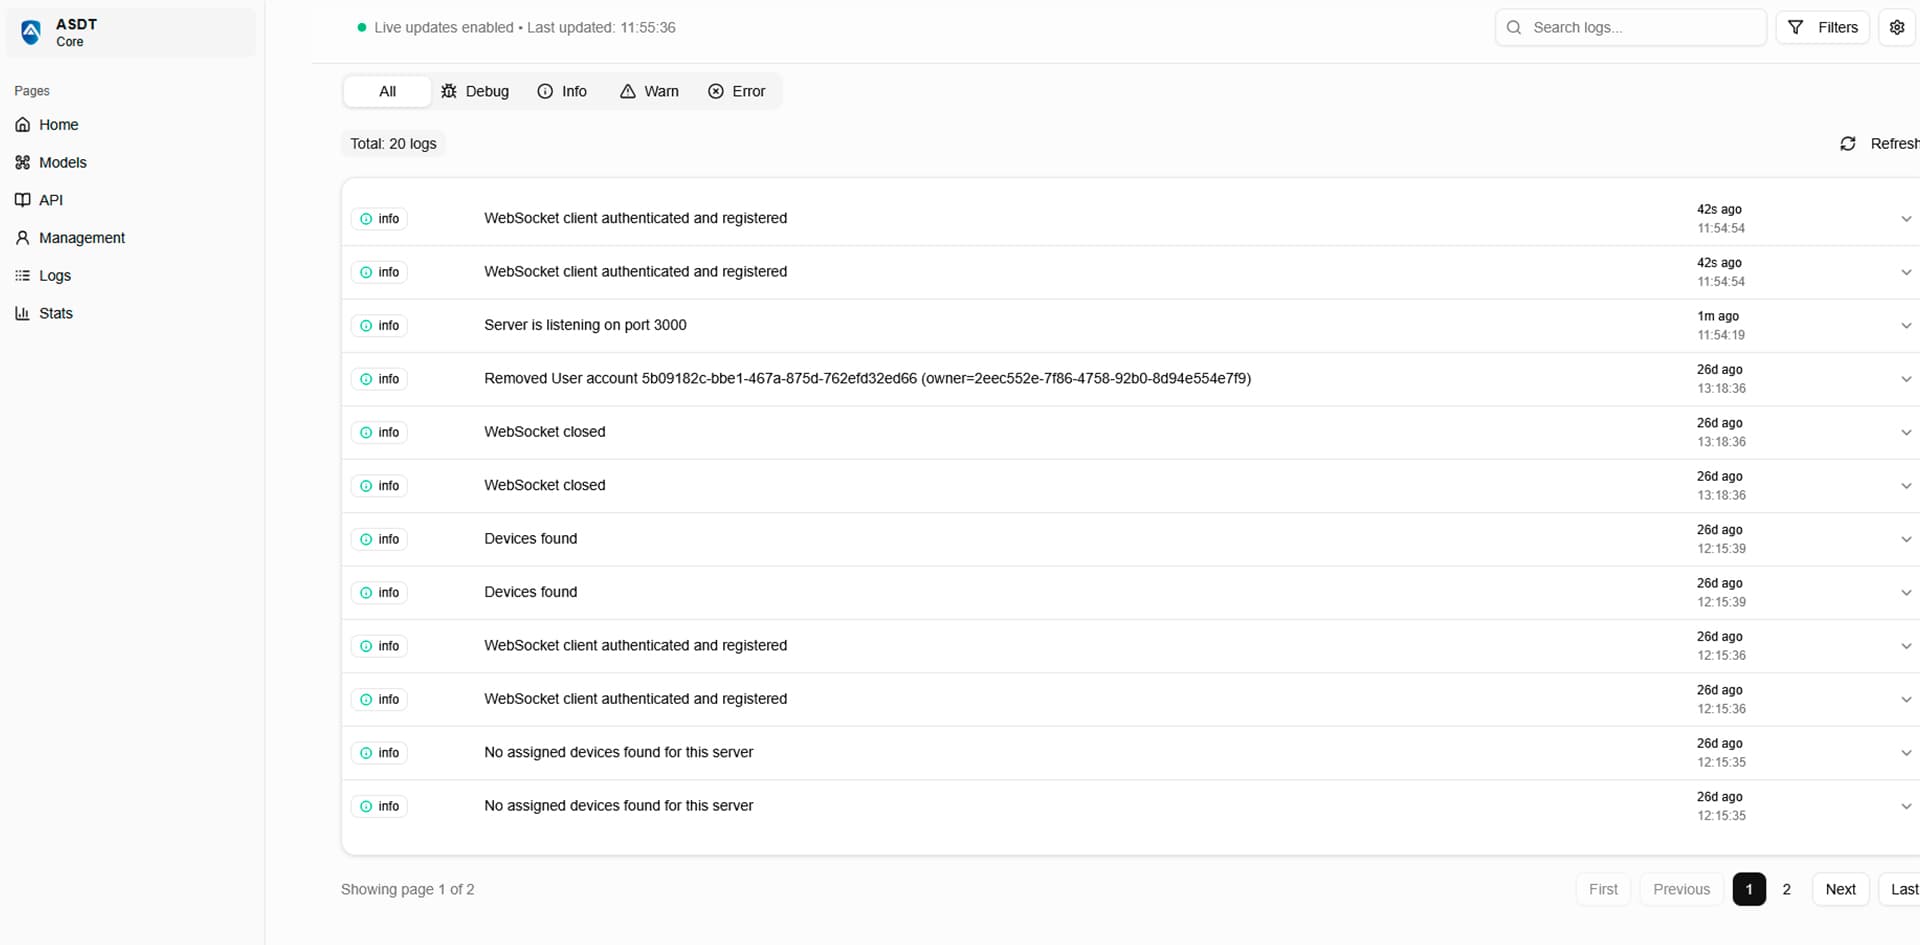
Task: Go to Models in the sidebar
Action: 62,162
